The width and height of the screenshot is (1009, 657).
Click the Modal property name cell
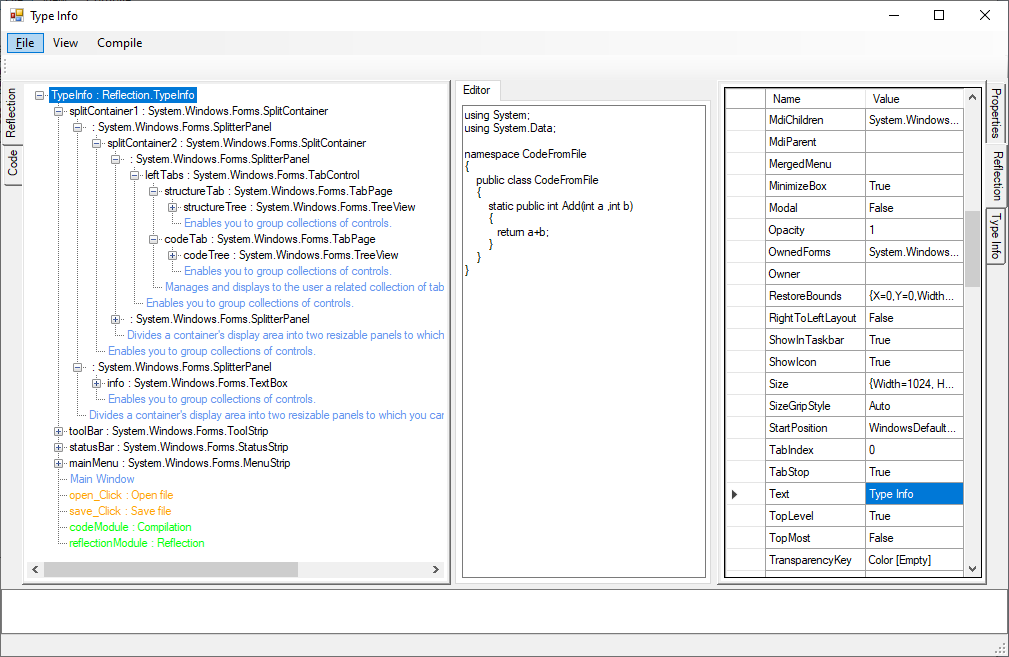[815, 208]
